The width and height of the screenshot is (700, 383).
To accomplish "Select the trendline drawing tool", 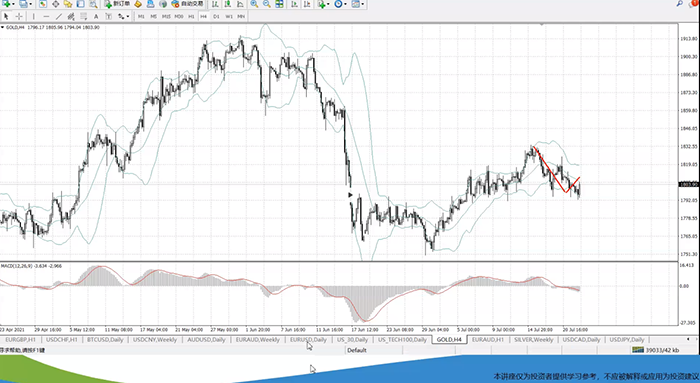I will click(58, 17).
